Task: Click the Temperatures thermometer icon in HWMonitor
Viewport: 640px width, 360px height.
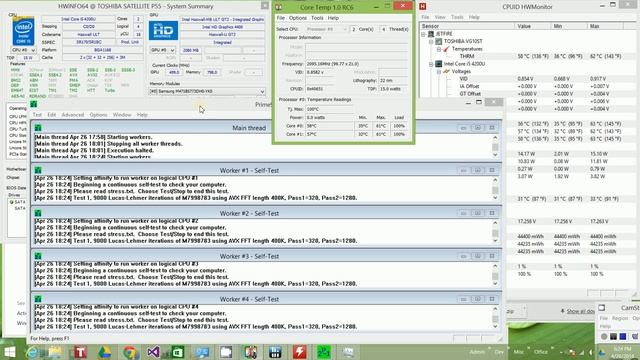Action: (446, 49)
